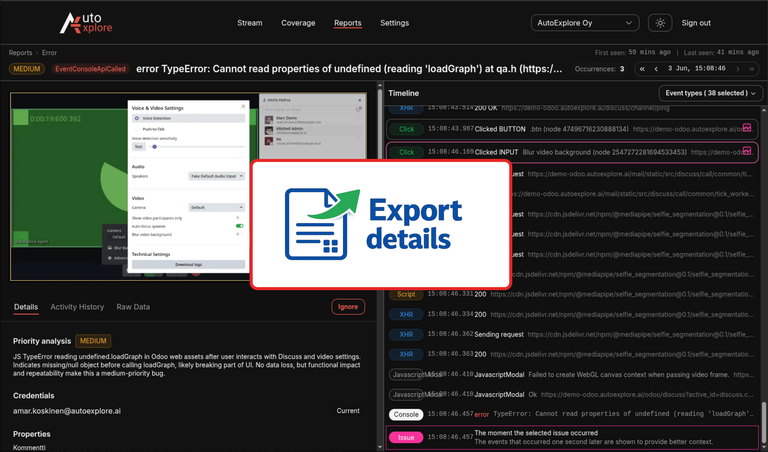The width and height of the screenshot is (768, 452).
Task: Click the Properties heading
Action: [32, 434]
